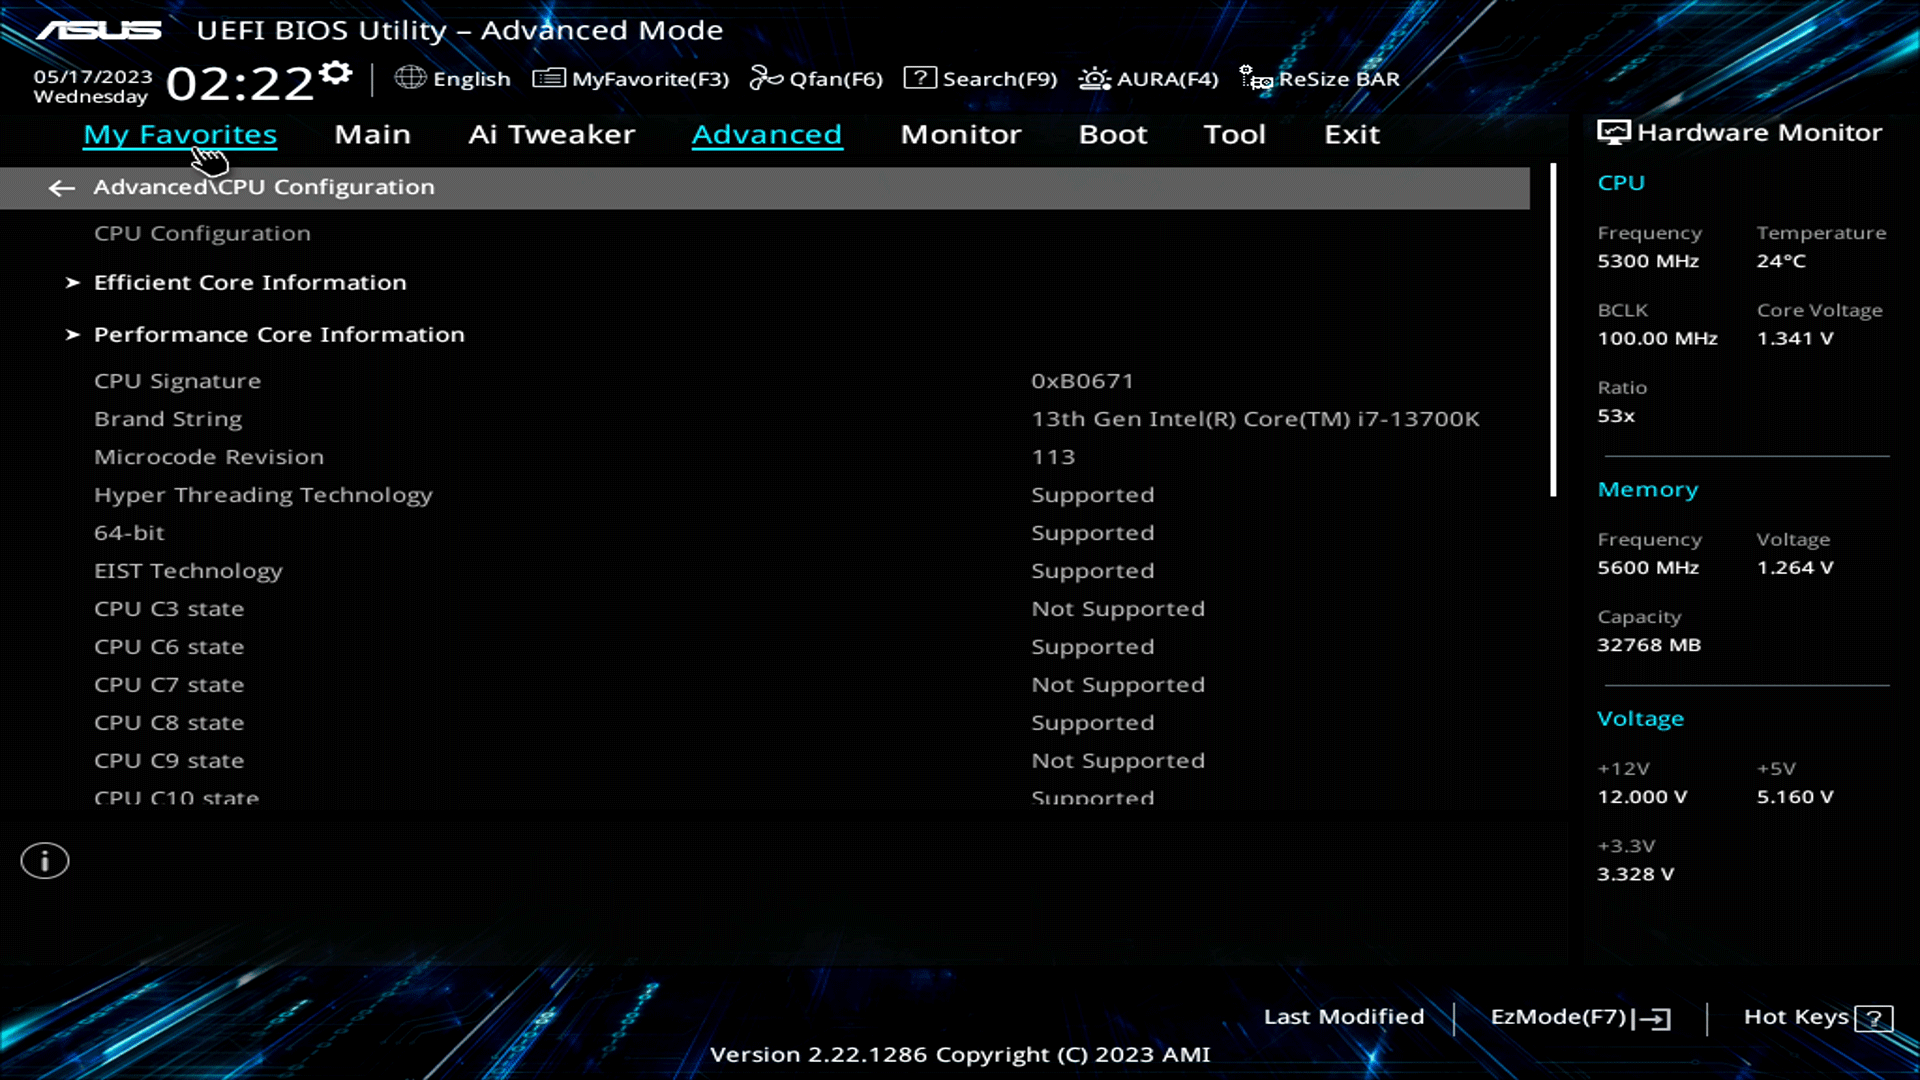Click the info icon at bottom left
Viewport: 1920px width, 1080px height.
click(x=44, y=860)
